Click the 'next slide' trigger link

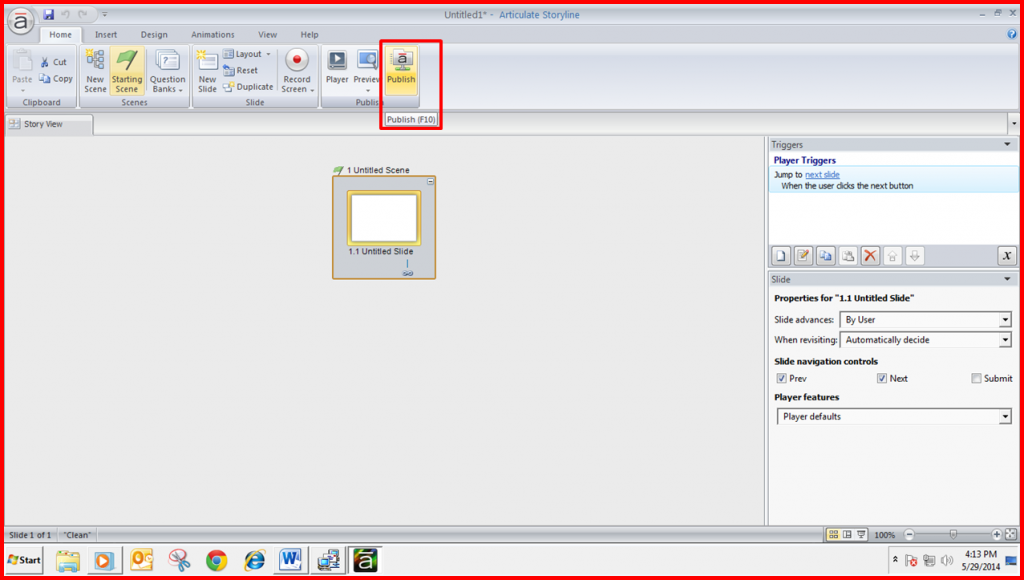pos(822,174)
